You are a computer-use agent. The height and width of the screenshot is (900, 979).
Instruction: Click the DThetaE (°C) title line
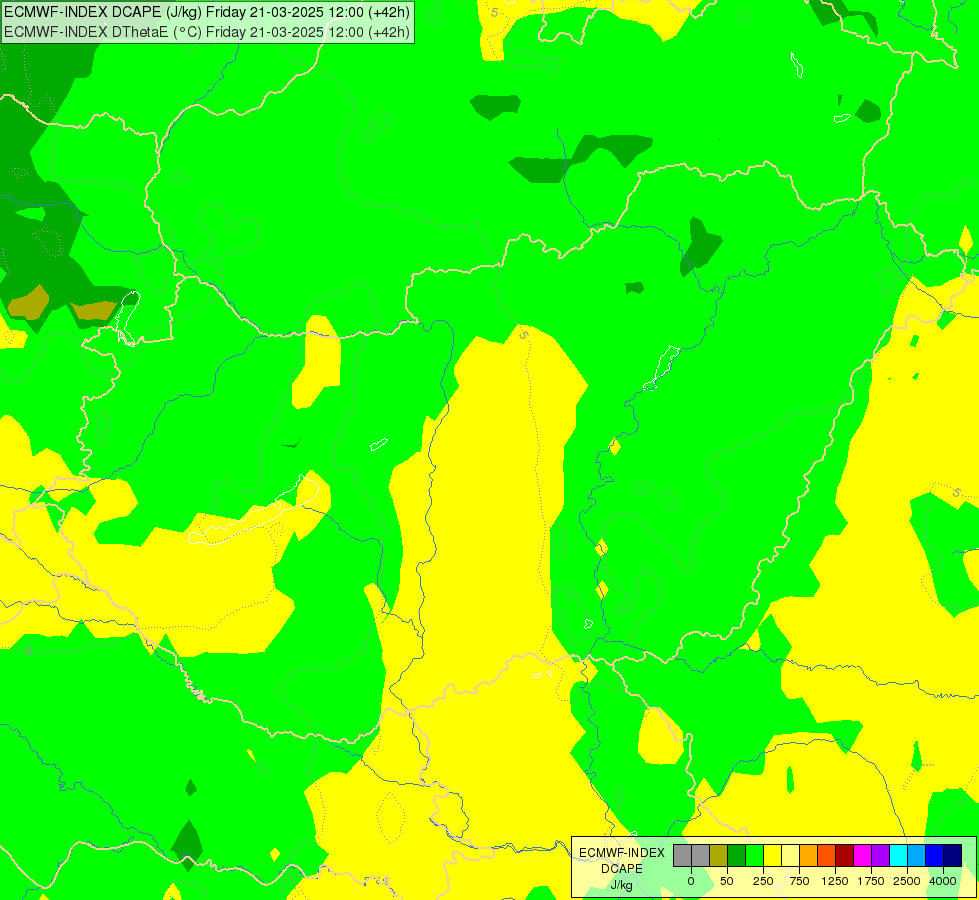(x=207, y=32)
